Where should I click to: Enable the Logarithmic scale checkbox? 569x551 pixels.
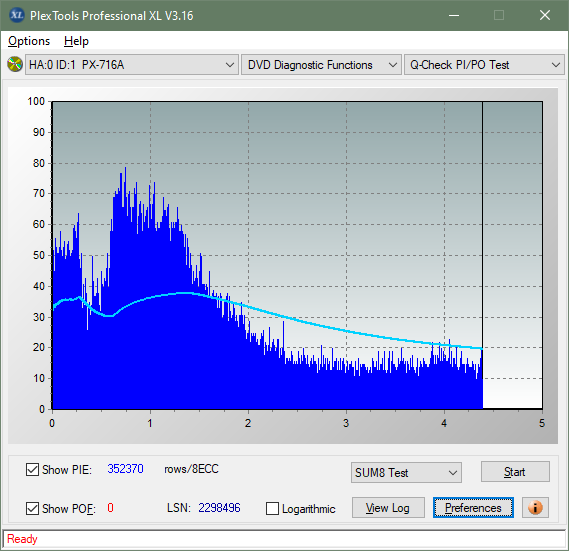click(272, 509)
